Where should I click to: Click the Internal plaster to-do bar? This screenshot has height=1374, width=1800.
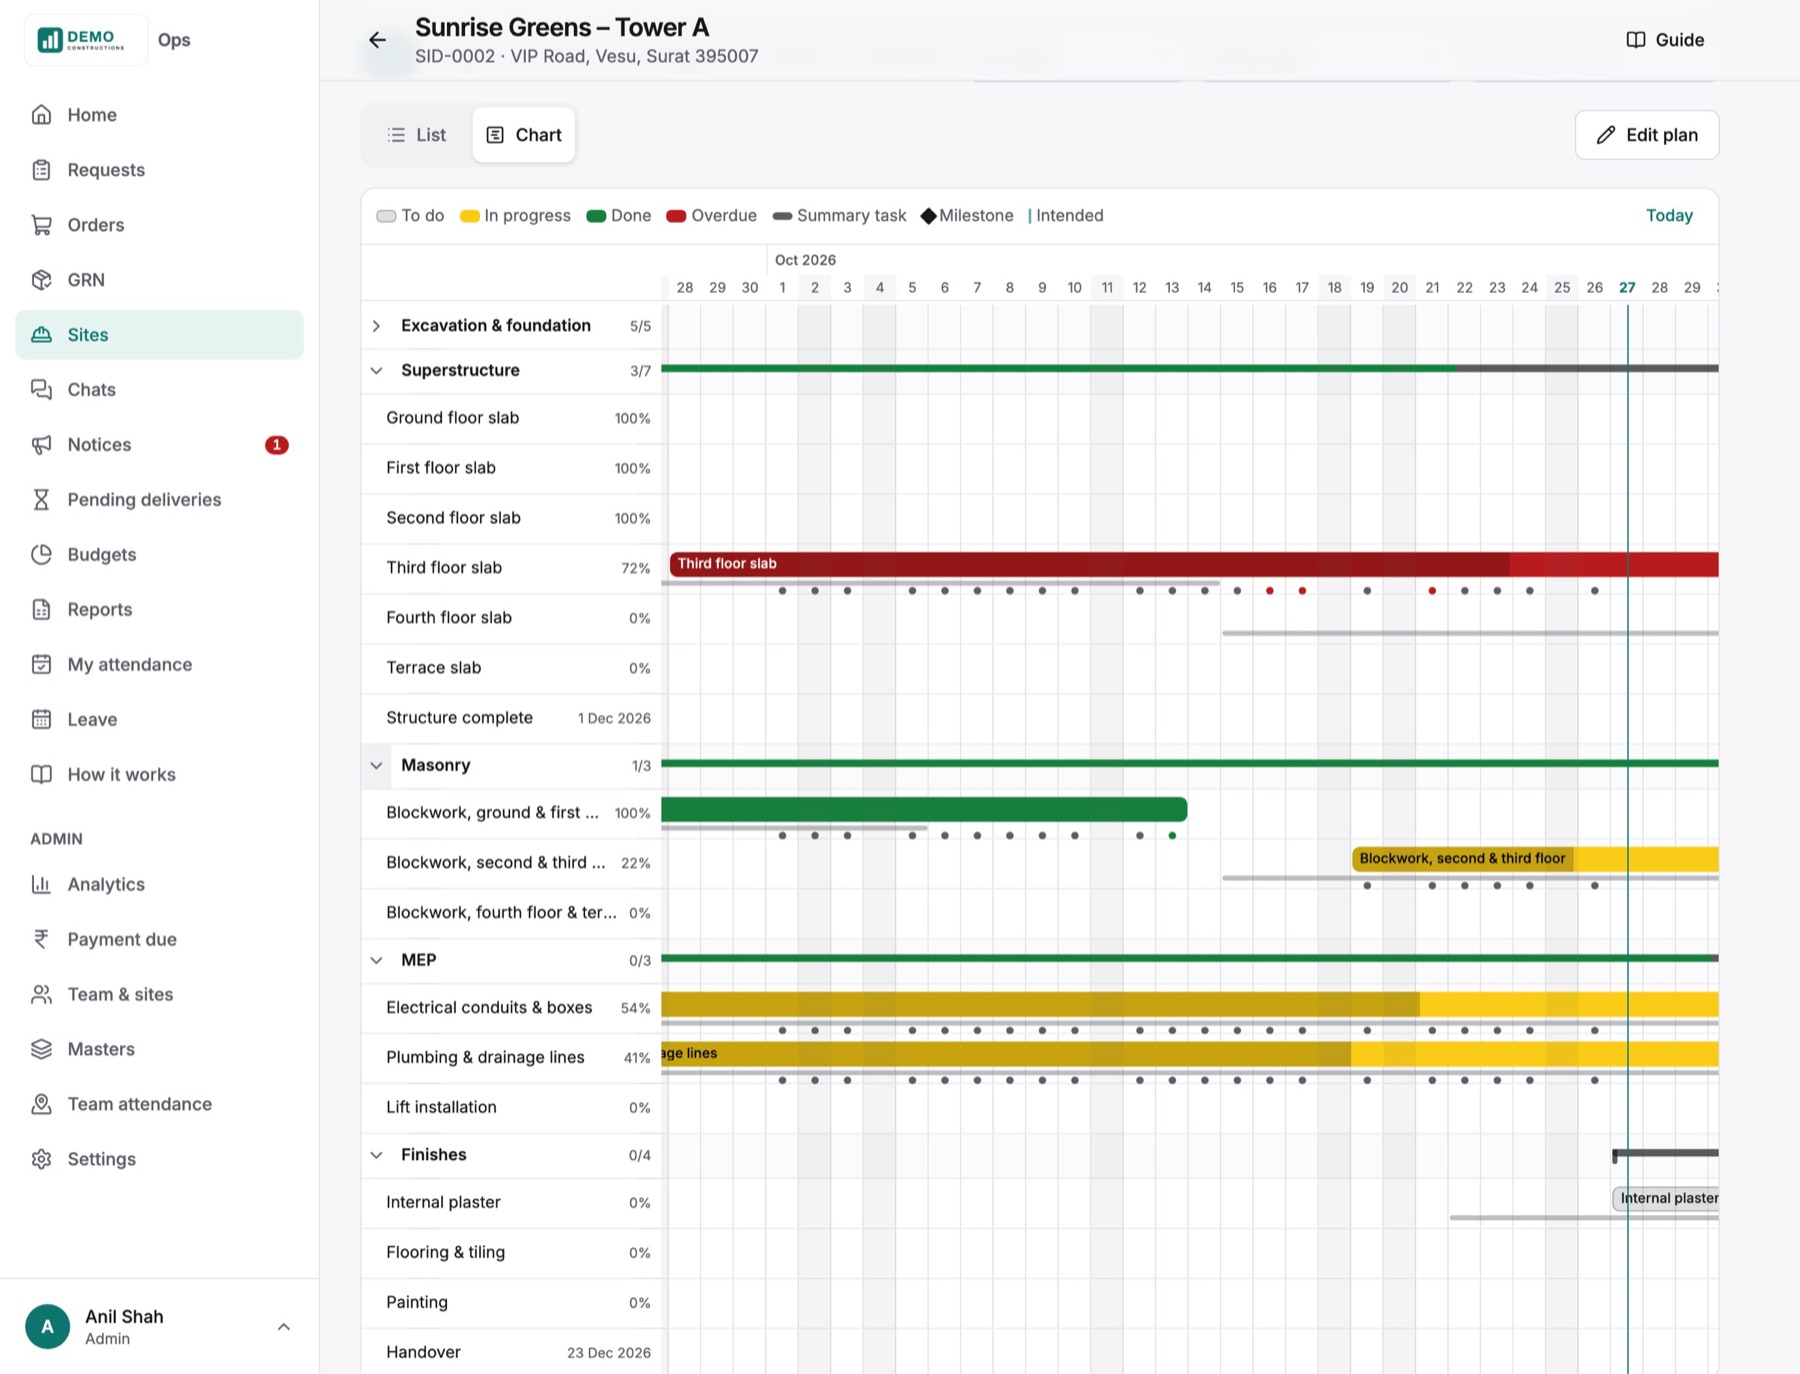click(x=1666, y=1198)
